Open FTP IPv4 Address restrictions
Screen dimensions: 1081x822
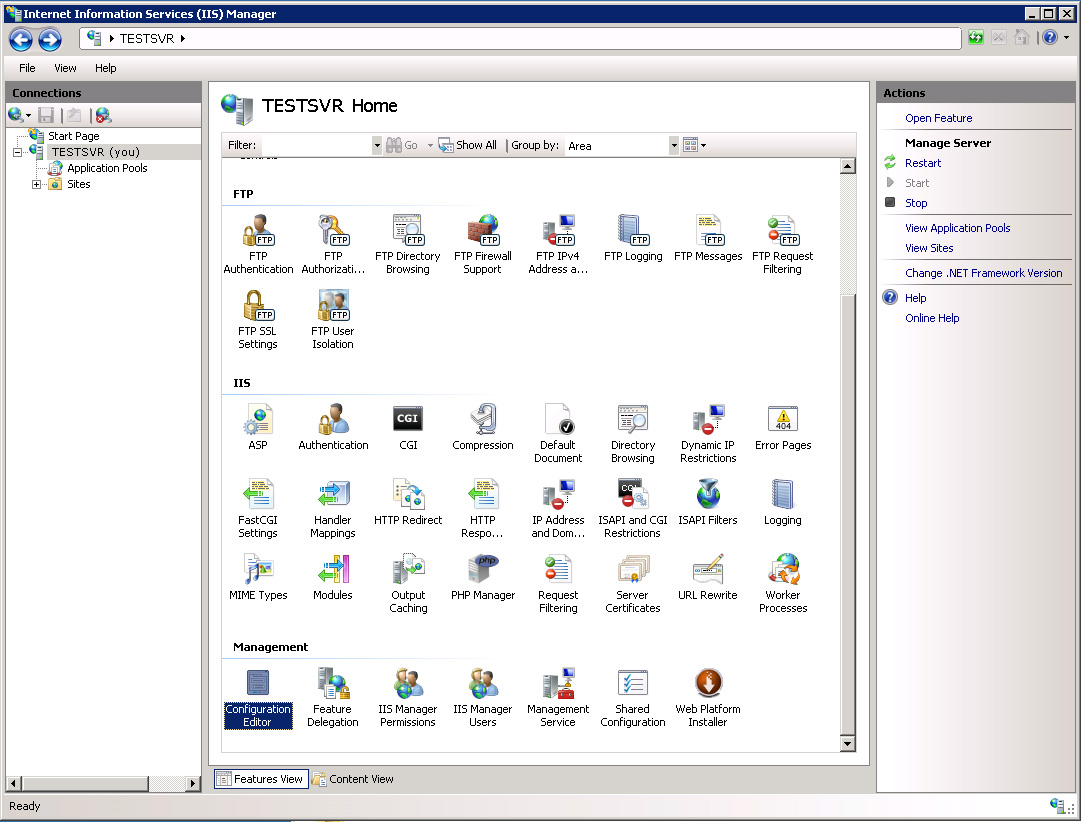tap(558, 244)
